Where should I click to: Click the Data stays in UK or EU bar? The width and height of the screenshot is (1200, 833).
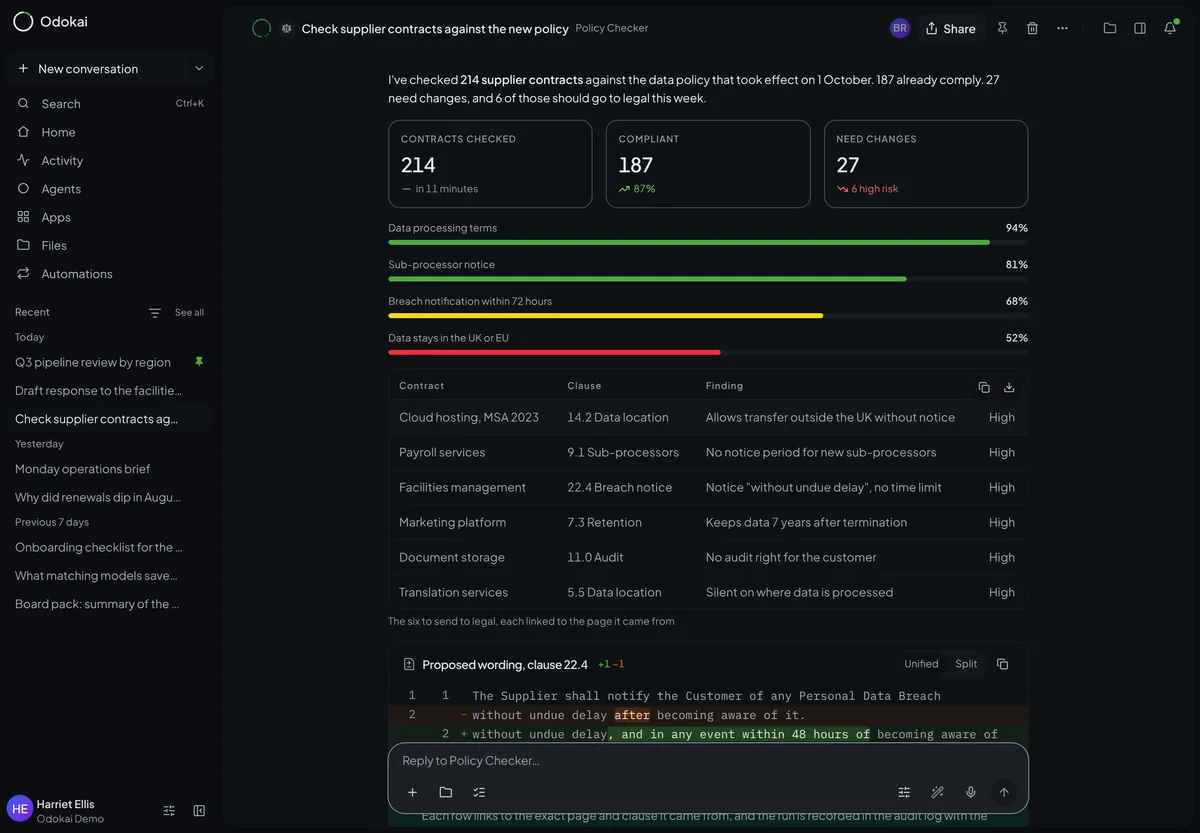point(708,352)
